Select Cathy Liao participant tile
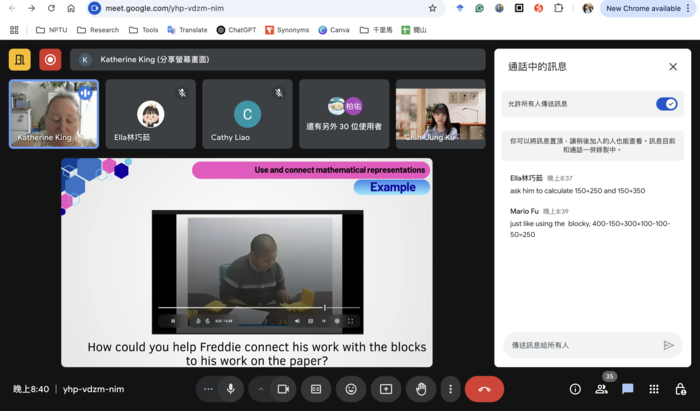The image size is (700, 411). (247, 114)
